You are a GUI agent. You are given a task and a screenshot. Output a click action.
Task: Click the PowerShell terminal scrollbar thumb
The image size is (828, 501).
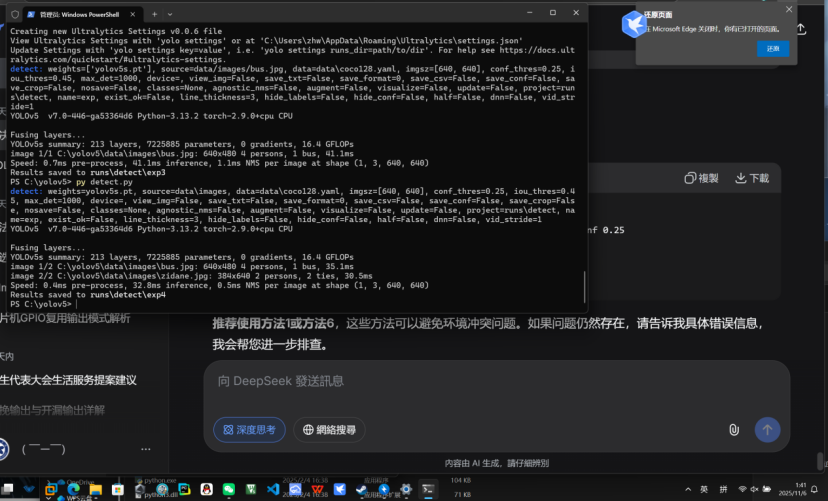(584, 287)
